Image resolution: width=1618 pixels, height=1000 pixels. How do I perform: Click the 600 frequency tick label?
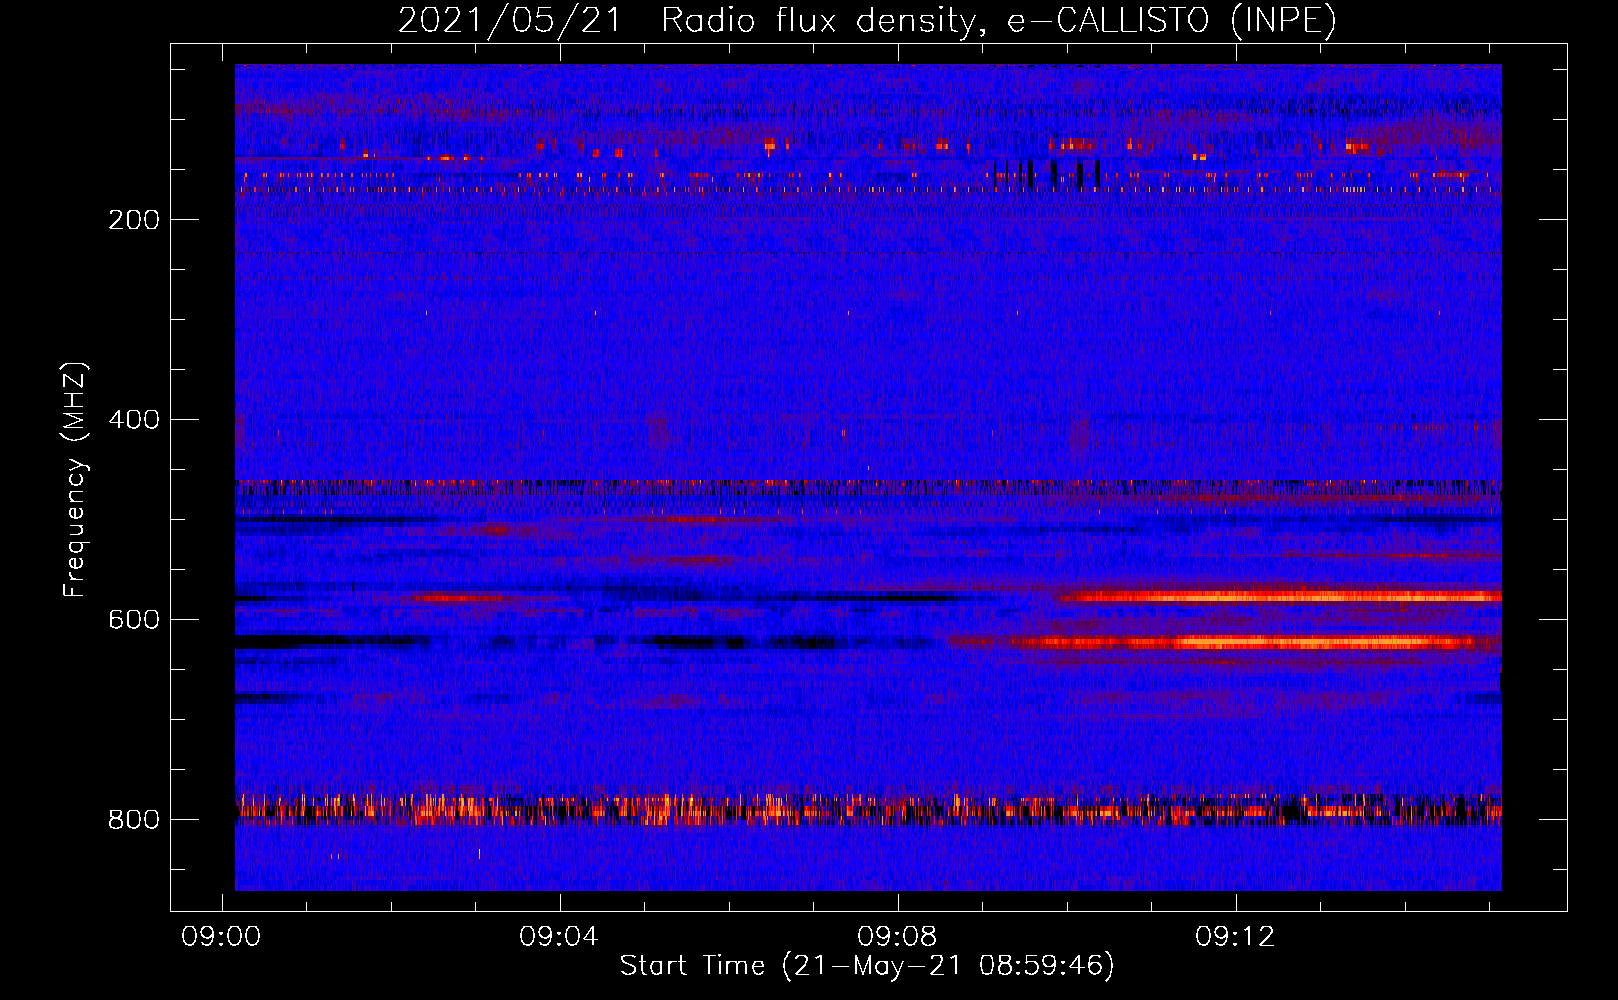click(134, 620)
